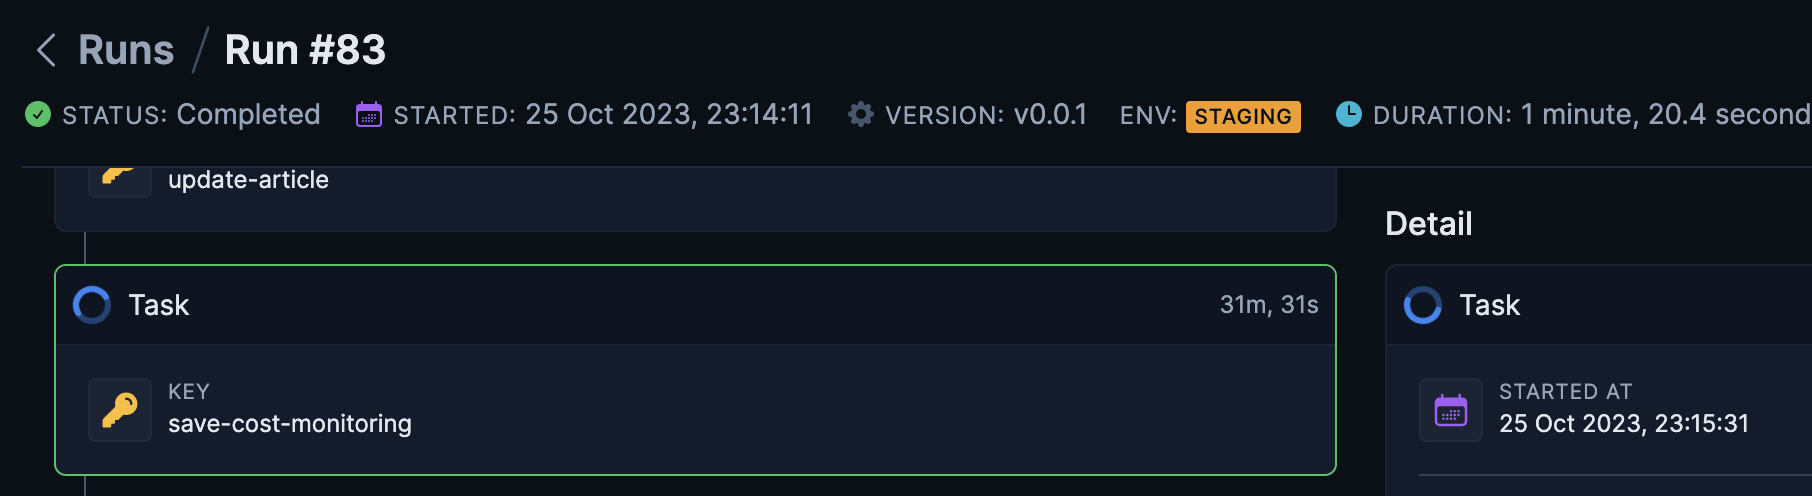
Task: Select the update-article key text
Action: point(248,180)
